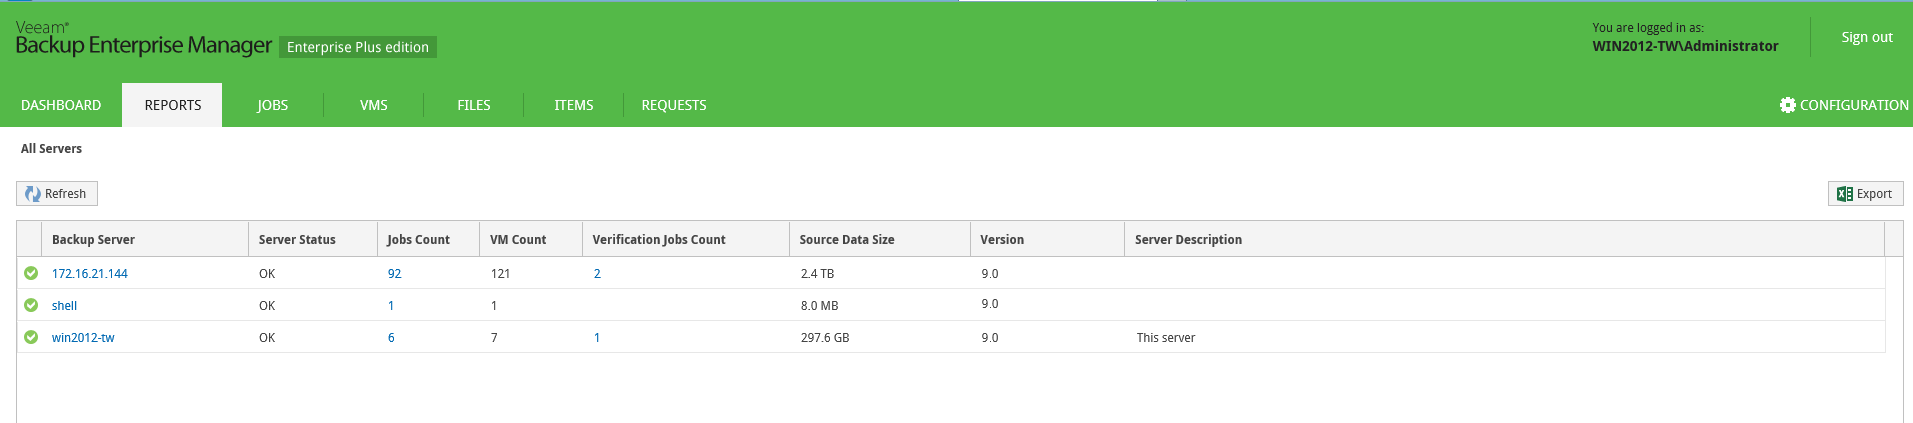Click green status icon for win2012-tw
Screen dimensions: 1913x423
[x=31, y=337]
